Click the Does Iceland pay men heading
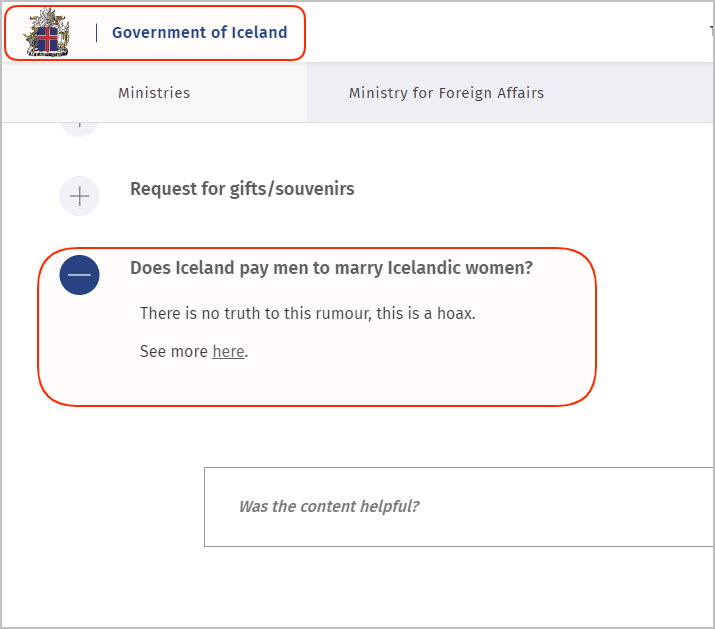Image resolution: width=715 pixels, height=629 pixels. (332, 268)
